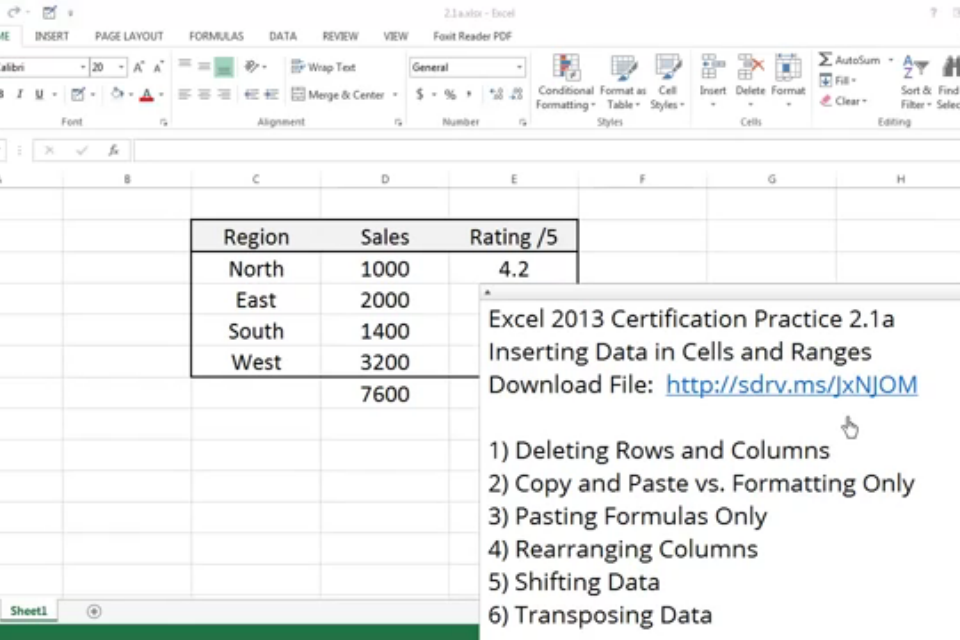Image resolution: width=960 pixels, height=640 pixels.
Task: Click the Insert Function fx button
Action: (x=113, y=150)
